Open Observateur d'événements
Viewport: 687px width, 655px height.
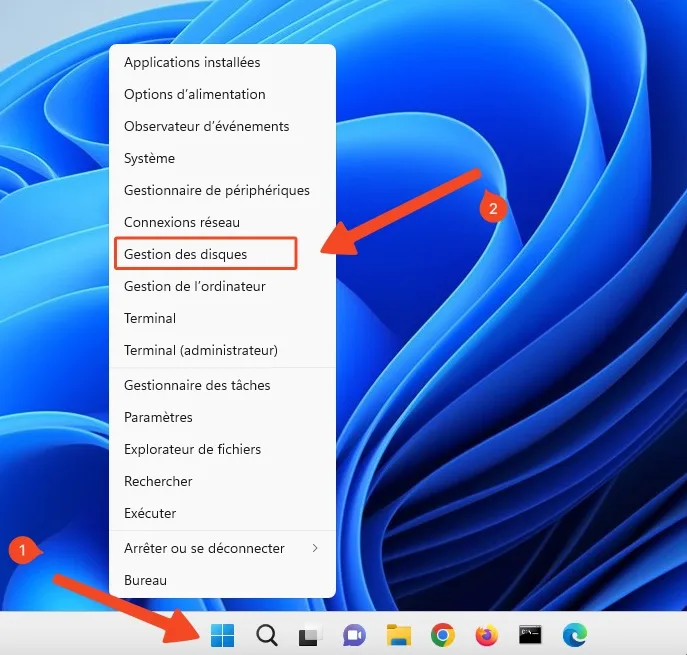[x=223, y=126]
